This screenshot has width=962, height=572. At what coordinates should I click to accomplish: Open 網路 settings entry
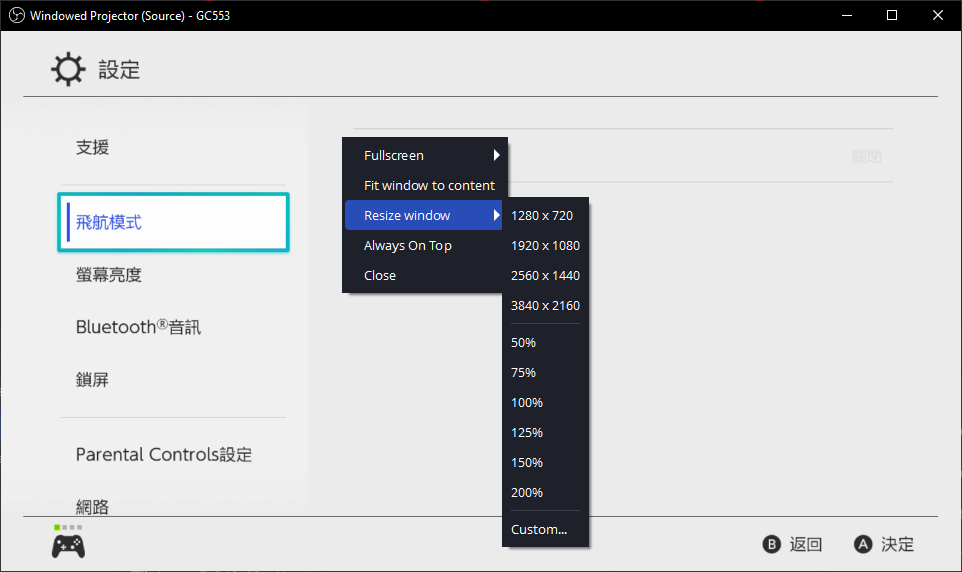click(93, 507)
